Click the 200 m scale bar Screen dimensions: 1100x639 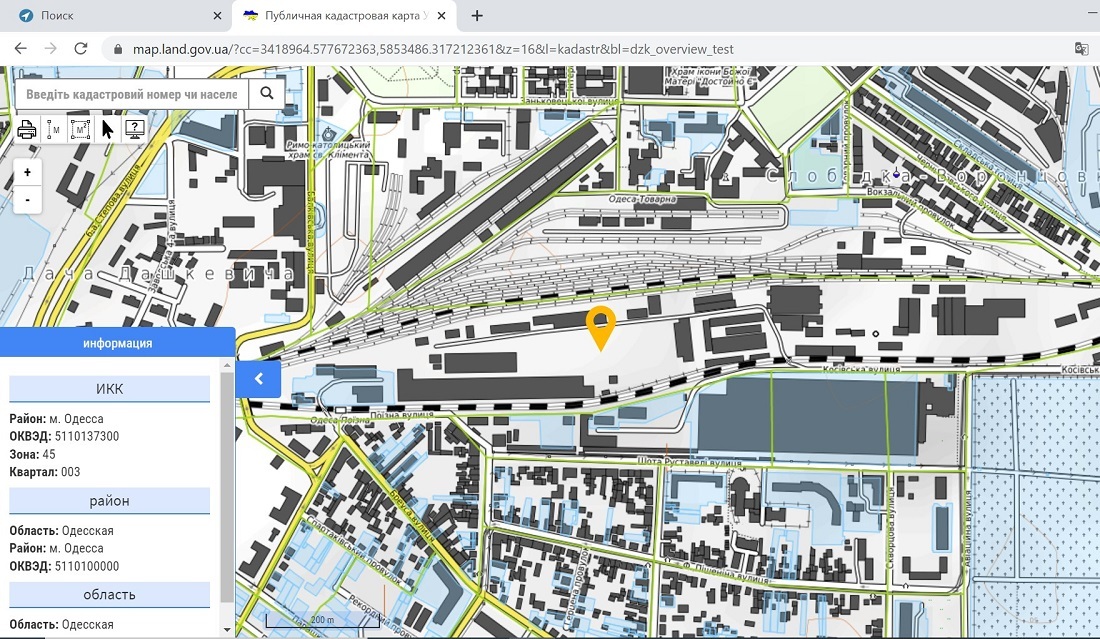[322, 621]
